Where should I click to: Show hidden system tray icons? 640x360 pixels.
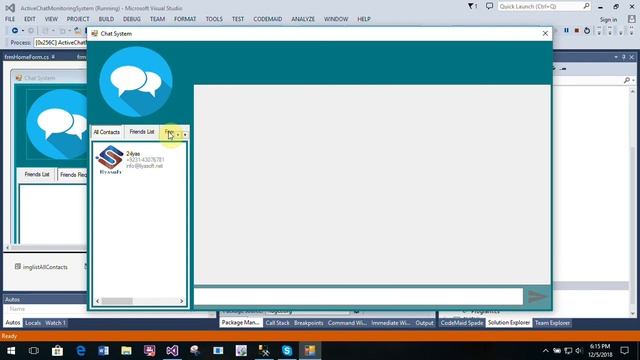tap(546, 351)
